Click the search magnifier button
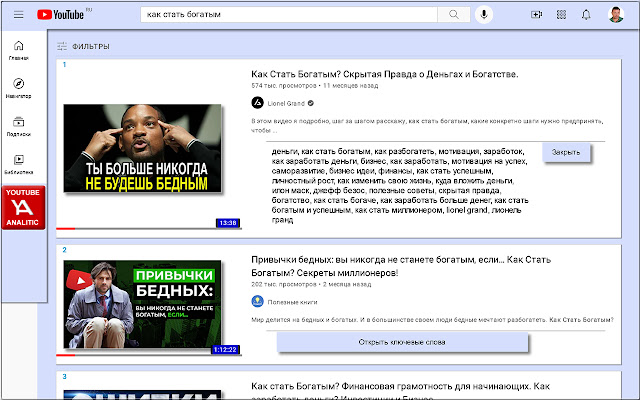The height and width of the screenshot is (400, 640). (x=453, y=14)
